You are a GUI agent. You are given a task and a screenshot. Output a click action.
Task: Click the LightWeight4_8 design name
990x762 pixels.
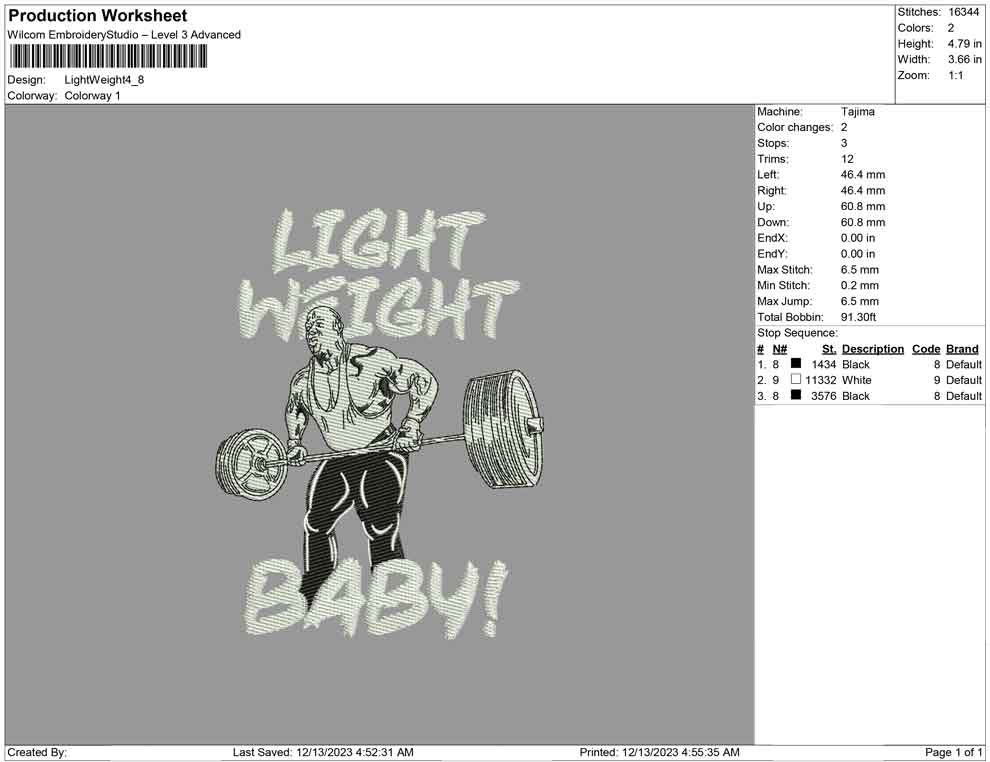[102, 80]
